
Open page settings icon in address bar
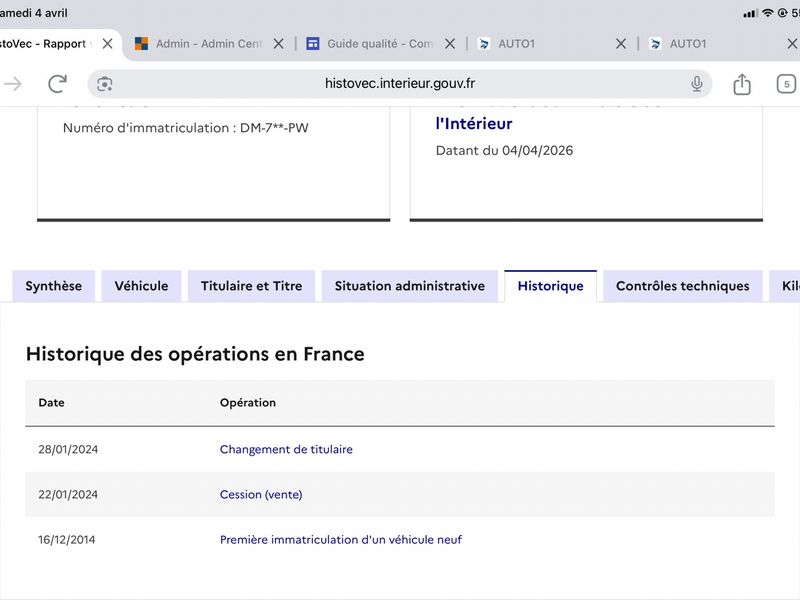click(105, 84)
